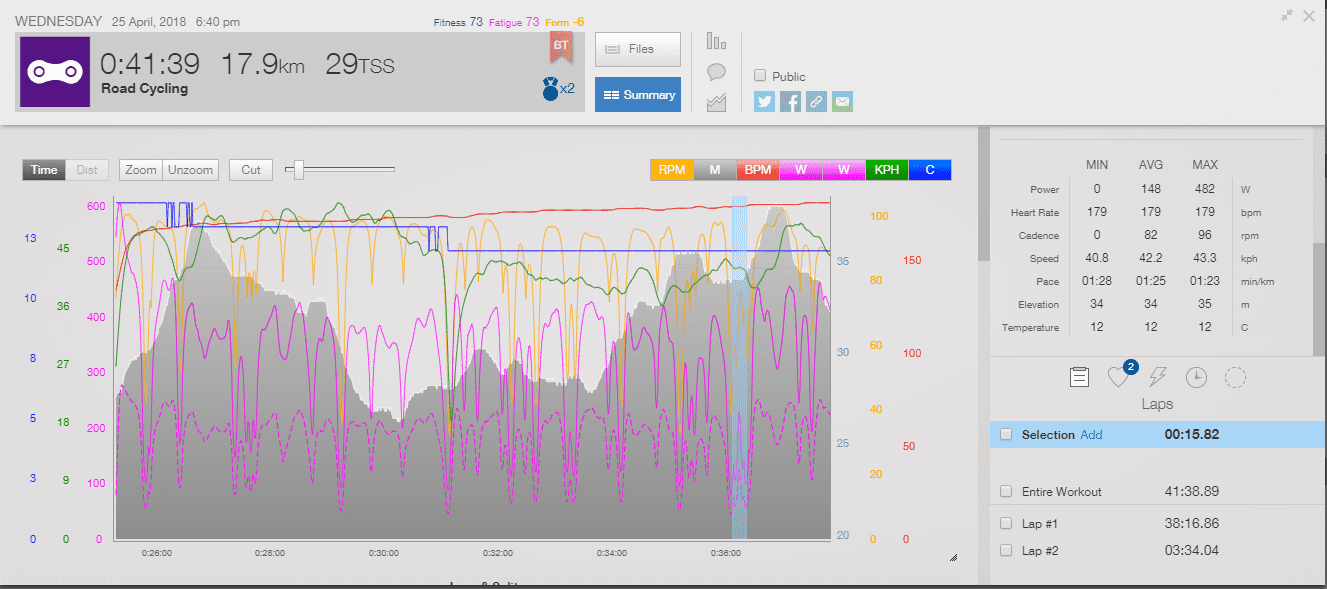Email workout using the envelope icon
The height and width of the screenshot is (589, 1327).
843,101
